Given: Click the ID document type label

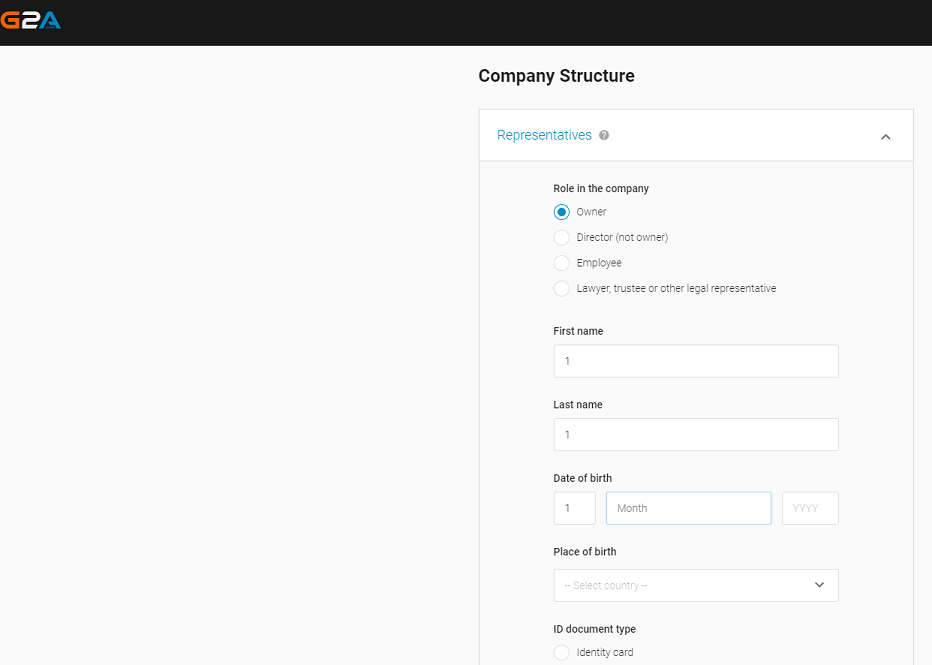Looking at the screenshot, I should coord(594,629).
